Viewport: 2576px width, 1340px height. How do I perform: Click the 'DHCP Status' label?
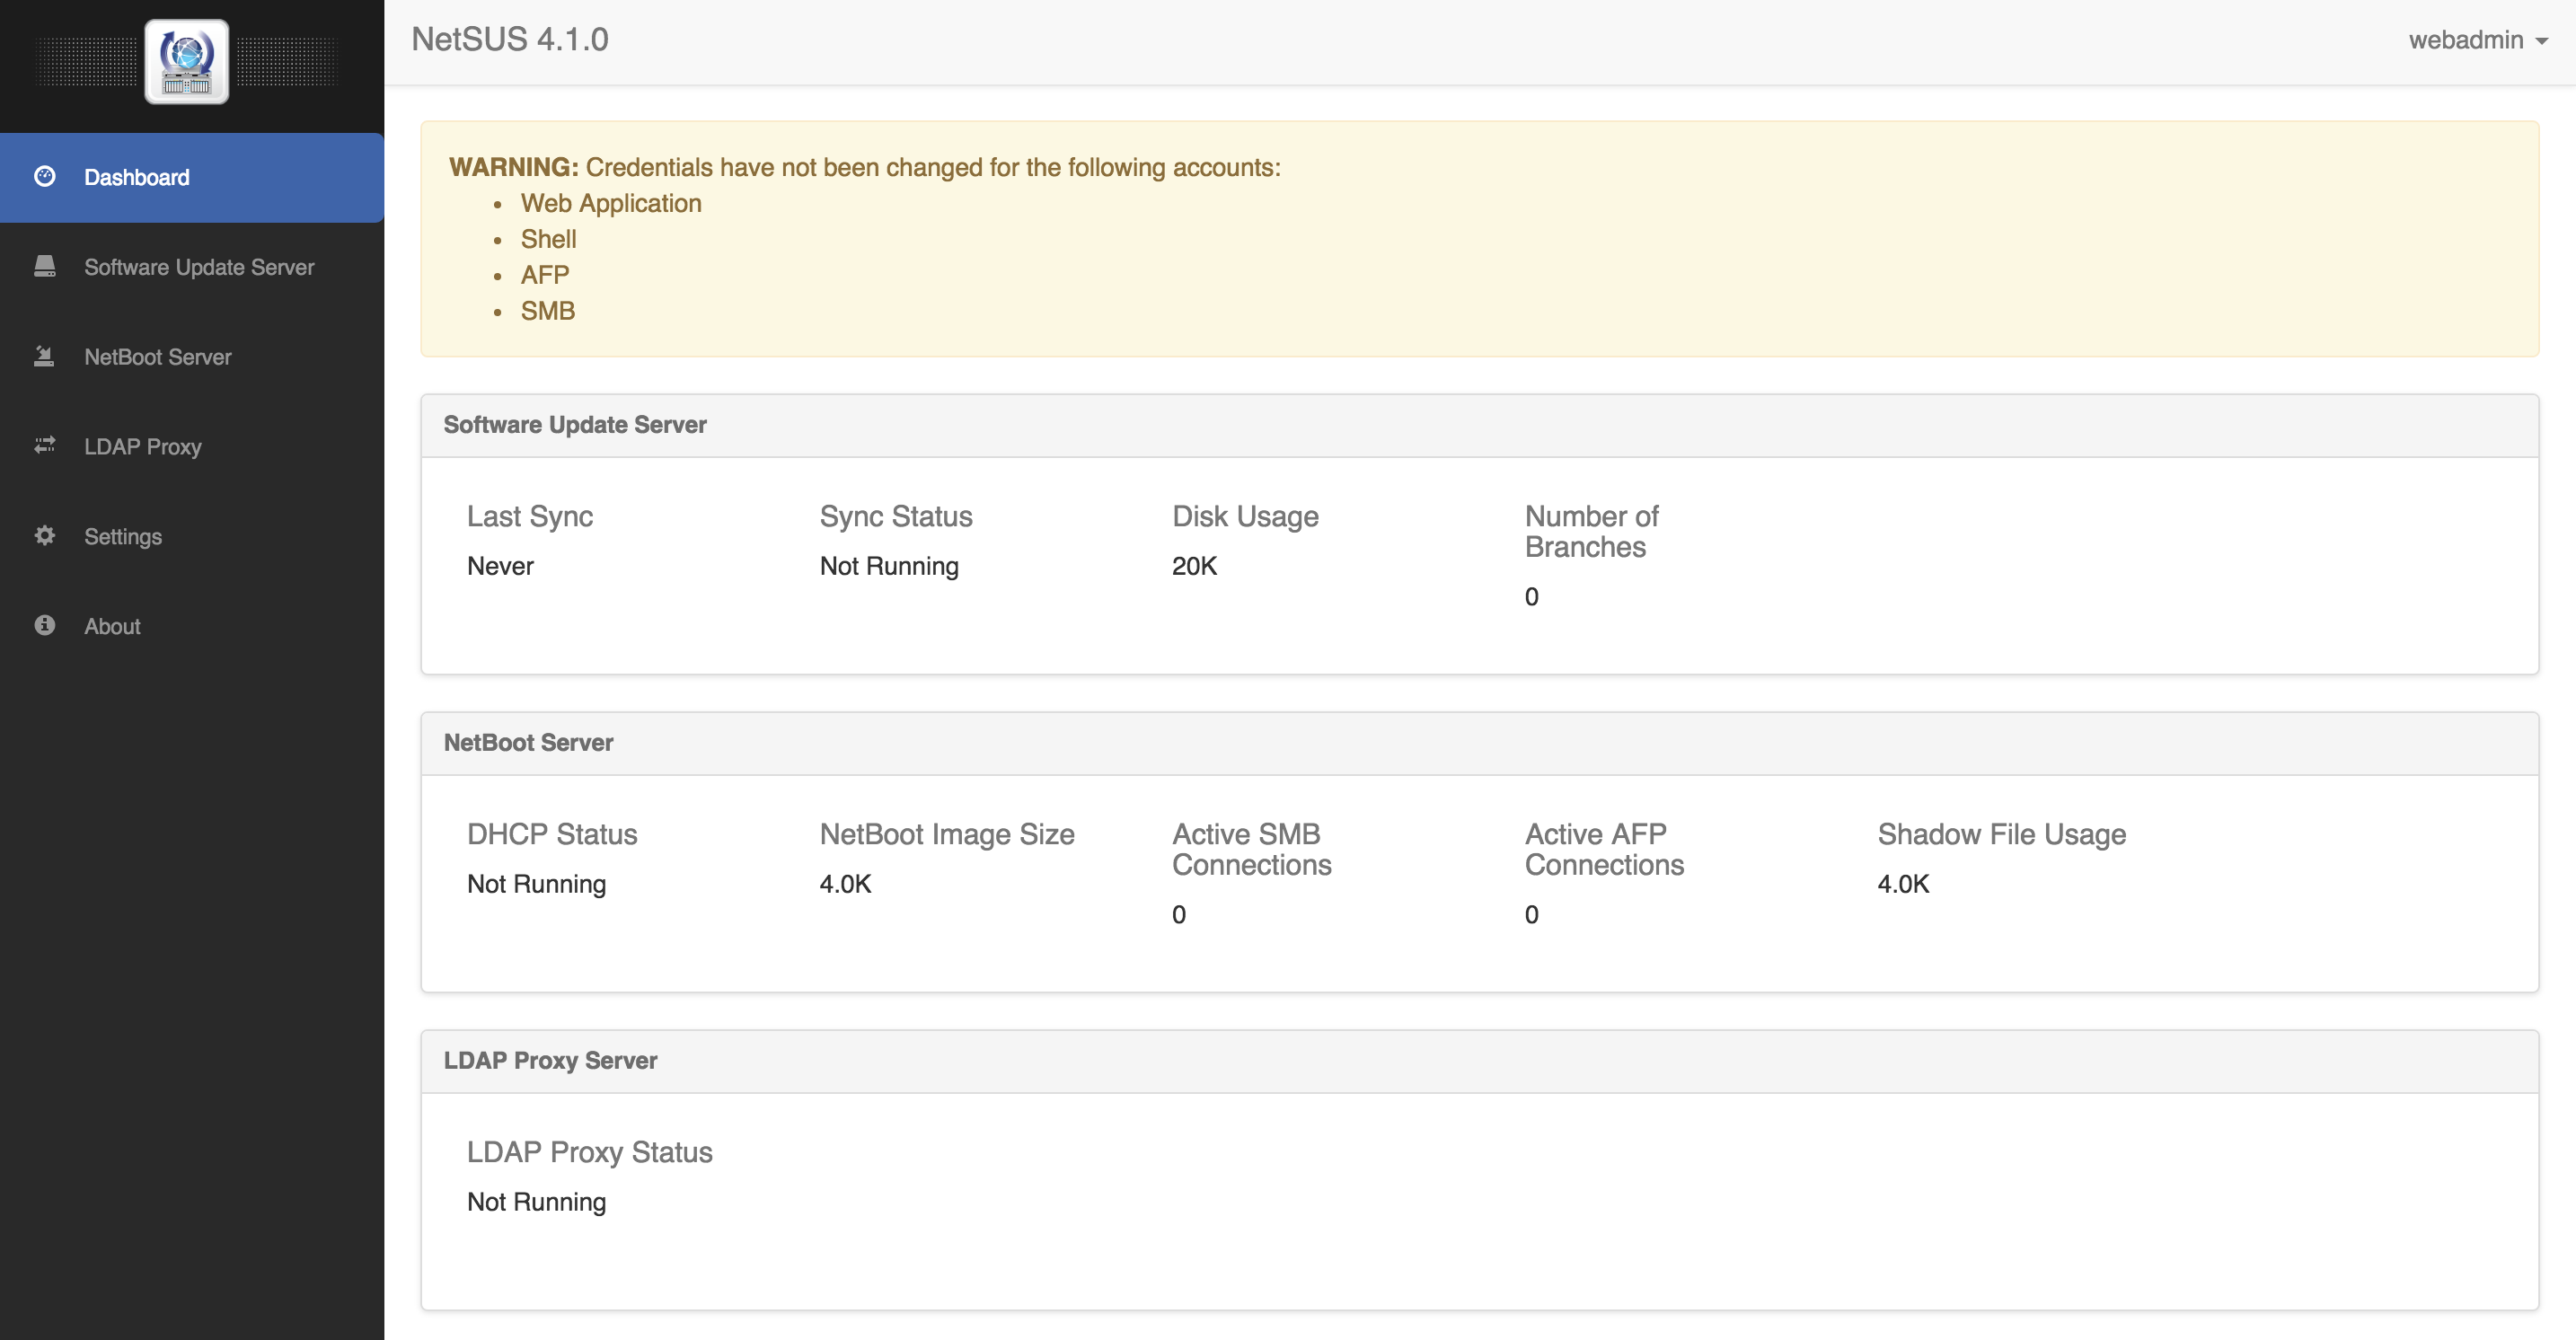552,834
